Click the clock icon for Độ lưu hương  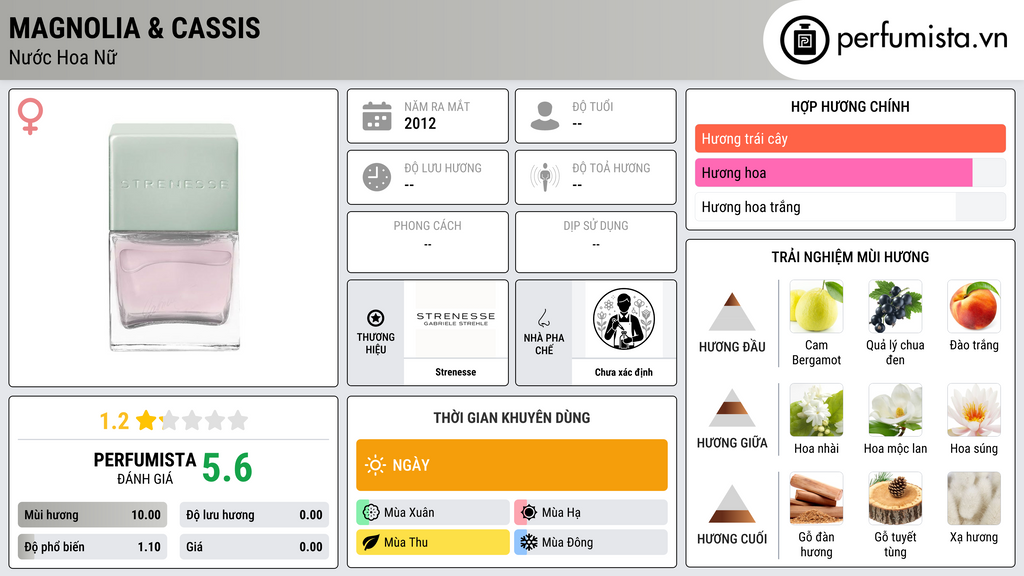click(377, 177)
